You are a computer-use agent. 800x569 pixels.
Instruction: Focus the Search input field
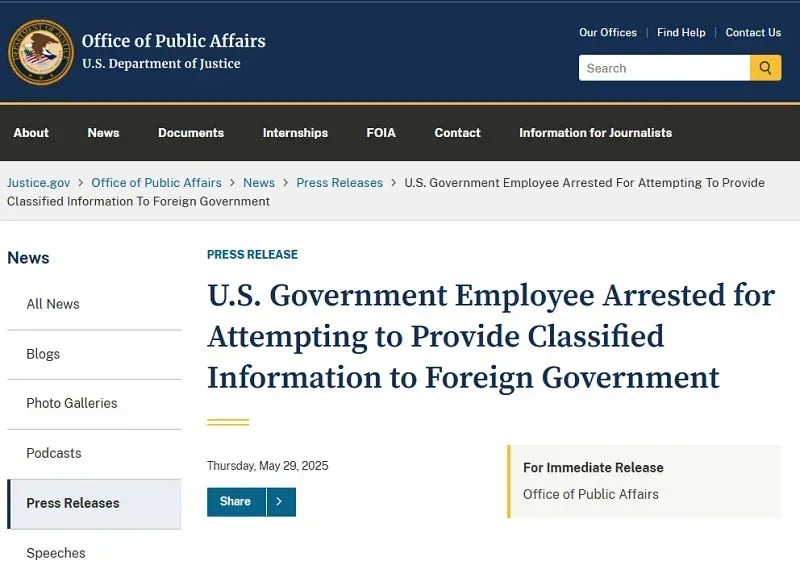point(664,68)
